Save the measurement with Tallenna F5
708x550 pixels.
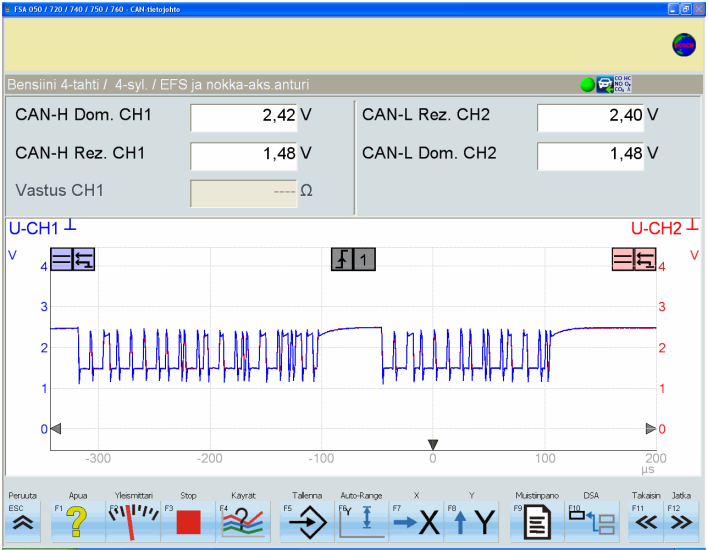(307, 522)
